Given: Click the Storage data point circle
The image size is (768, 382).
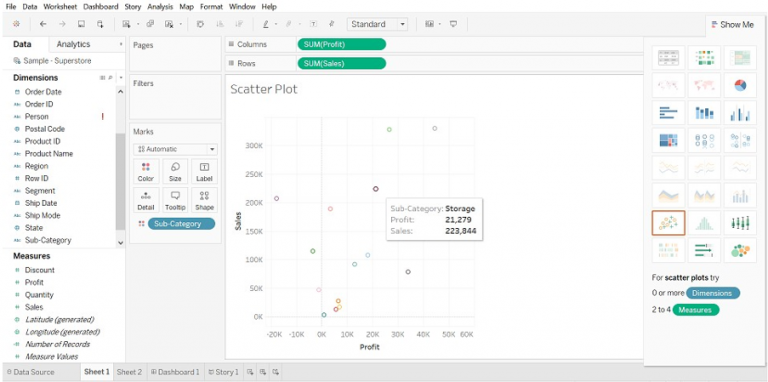Looking at the screenshot, I should (x=376, y=189).
